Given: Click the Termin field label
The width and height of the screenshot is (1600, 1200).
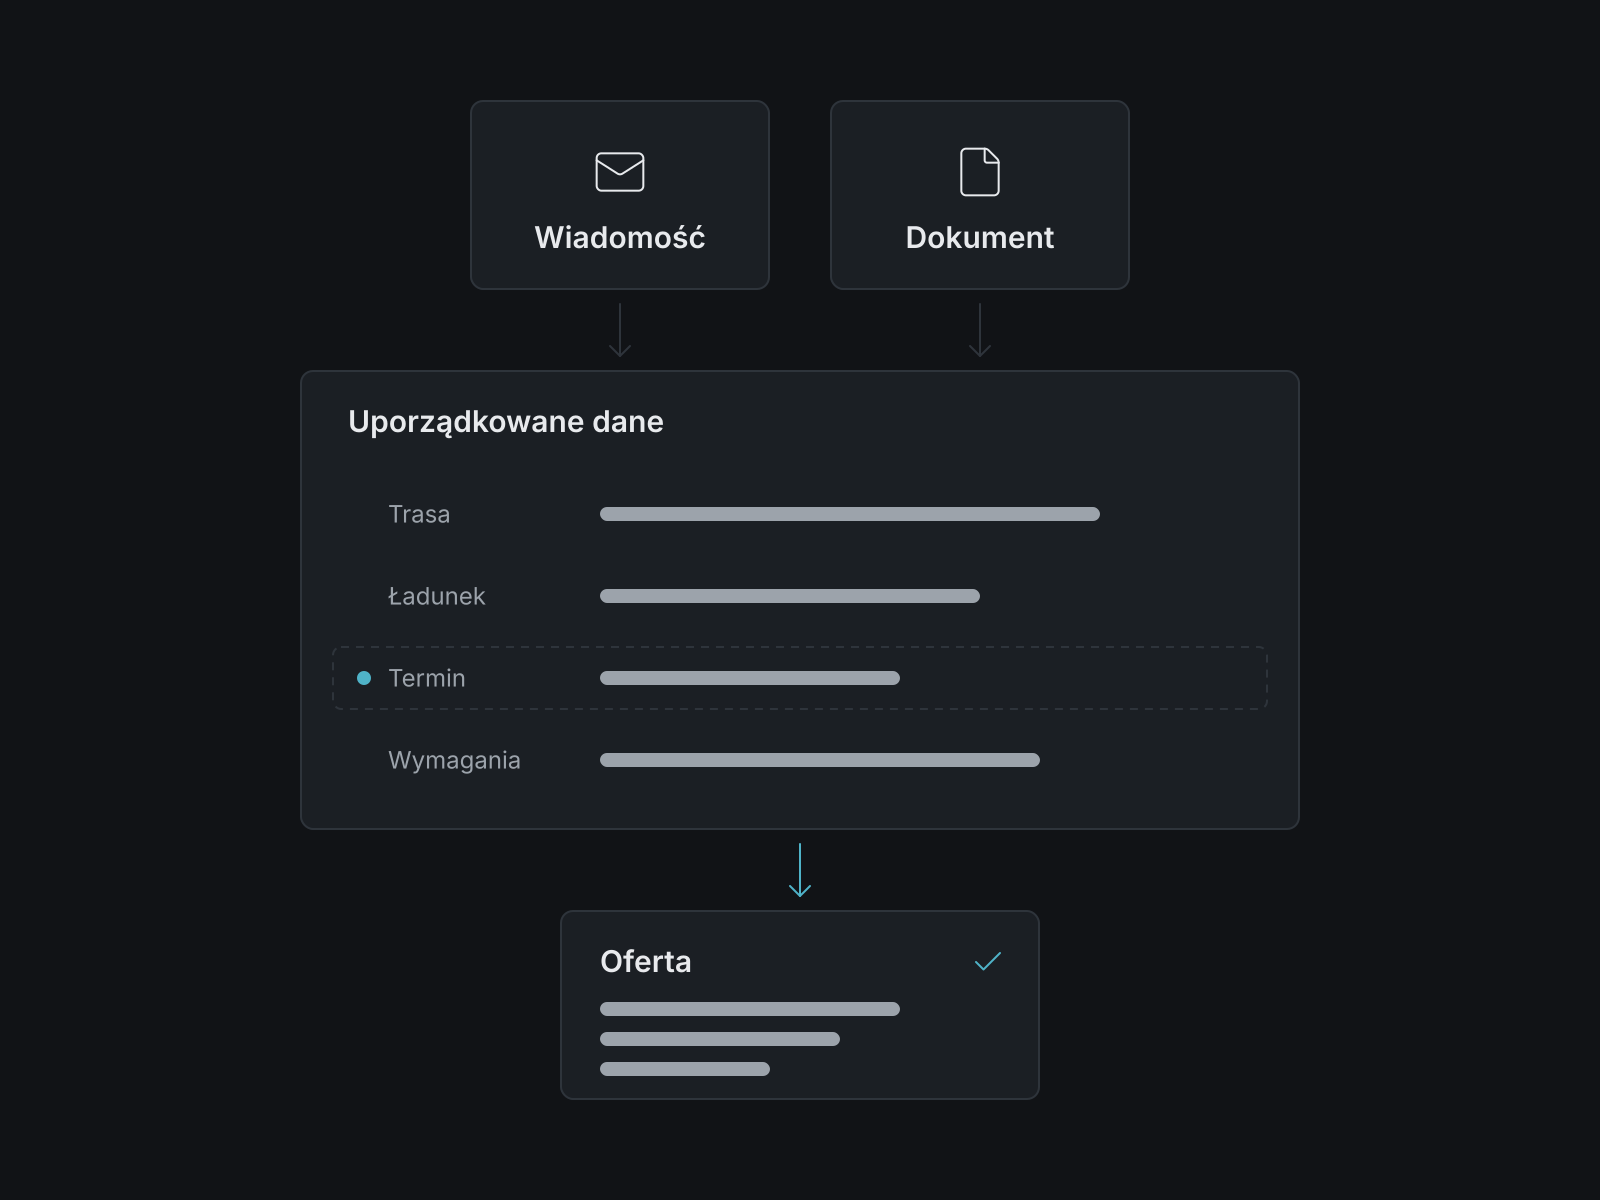Looking at the screenshot, I should tap(427, 678).
